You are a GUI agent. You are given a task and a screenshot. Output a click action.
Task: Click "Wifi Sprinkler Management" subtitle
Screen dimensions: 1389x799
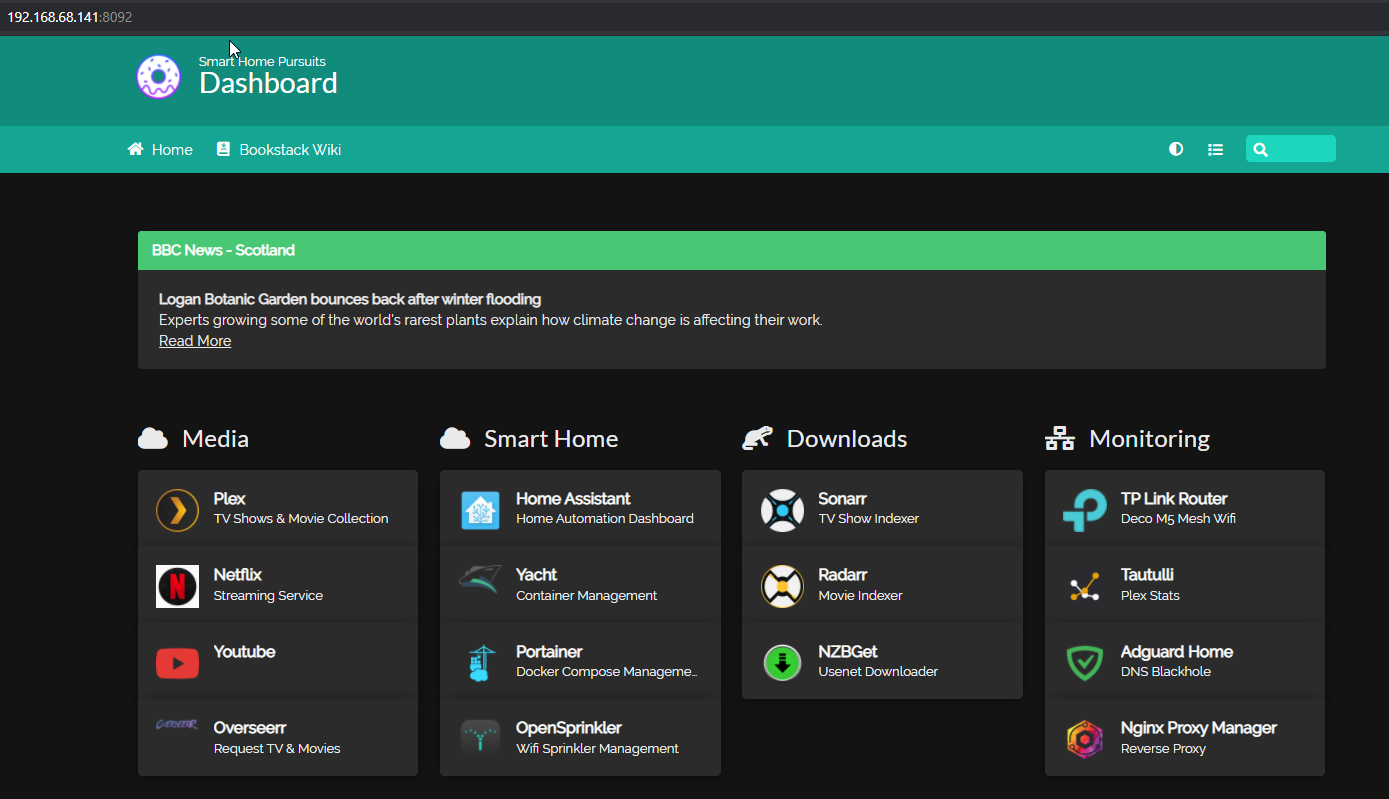597,748
